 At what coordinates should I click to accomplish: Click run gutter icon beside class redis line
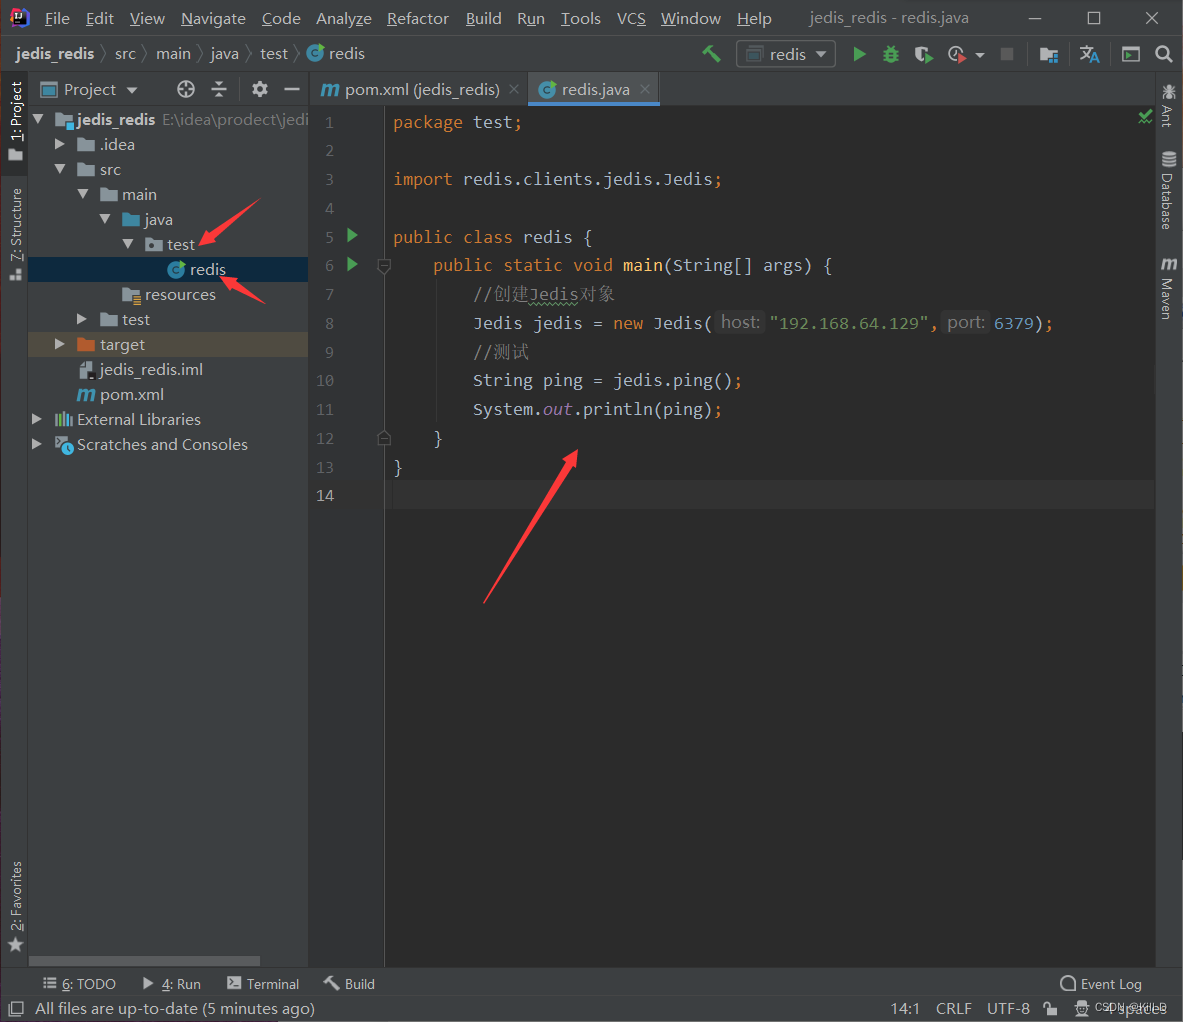[x=352, y=236]
